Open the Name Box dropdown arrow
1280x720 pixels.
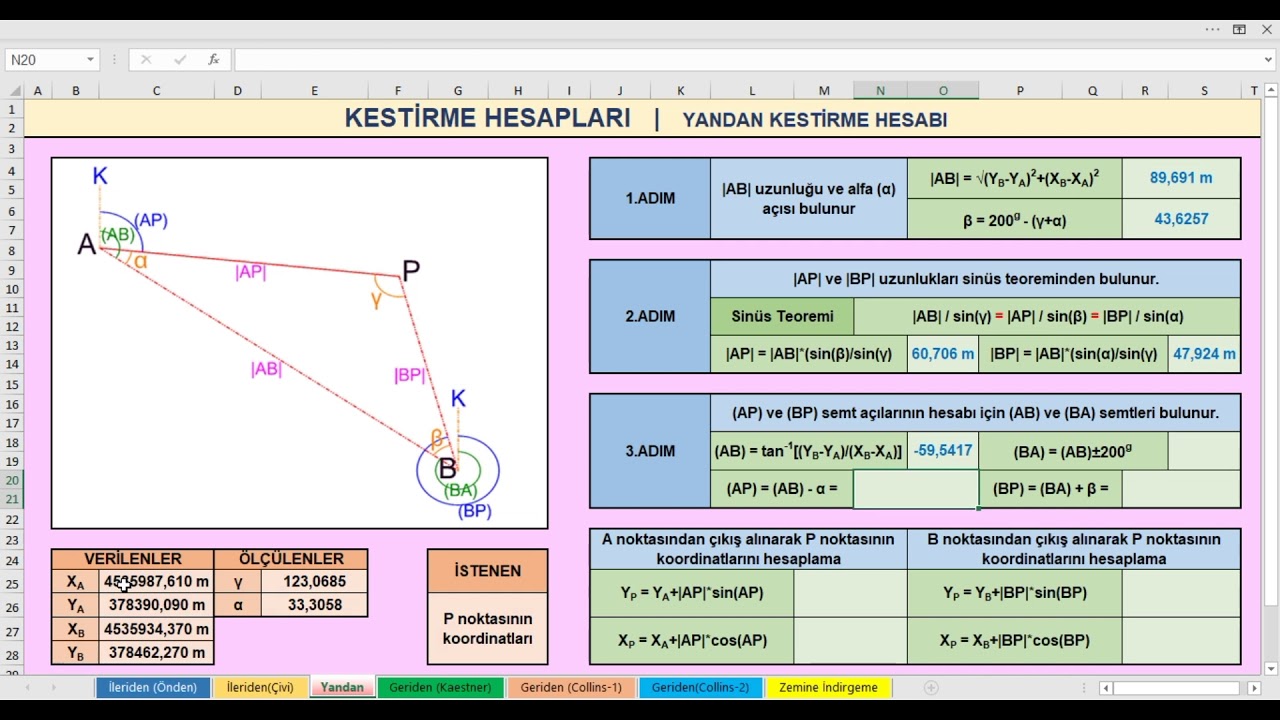pos(90,60)
